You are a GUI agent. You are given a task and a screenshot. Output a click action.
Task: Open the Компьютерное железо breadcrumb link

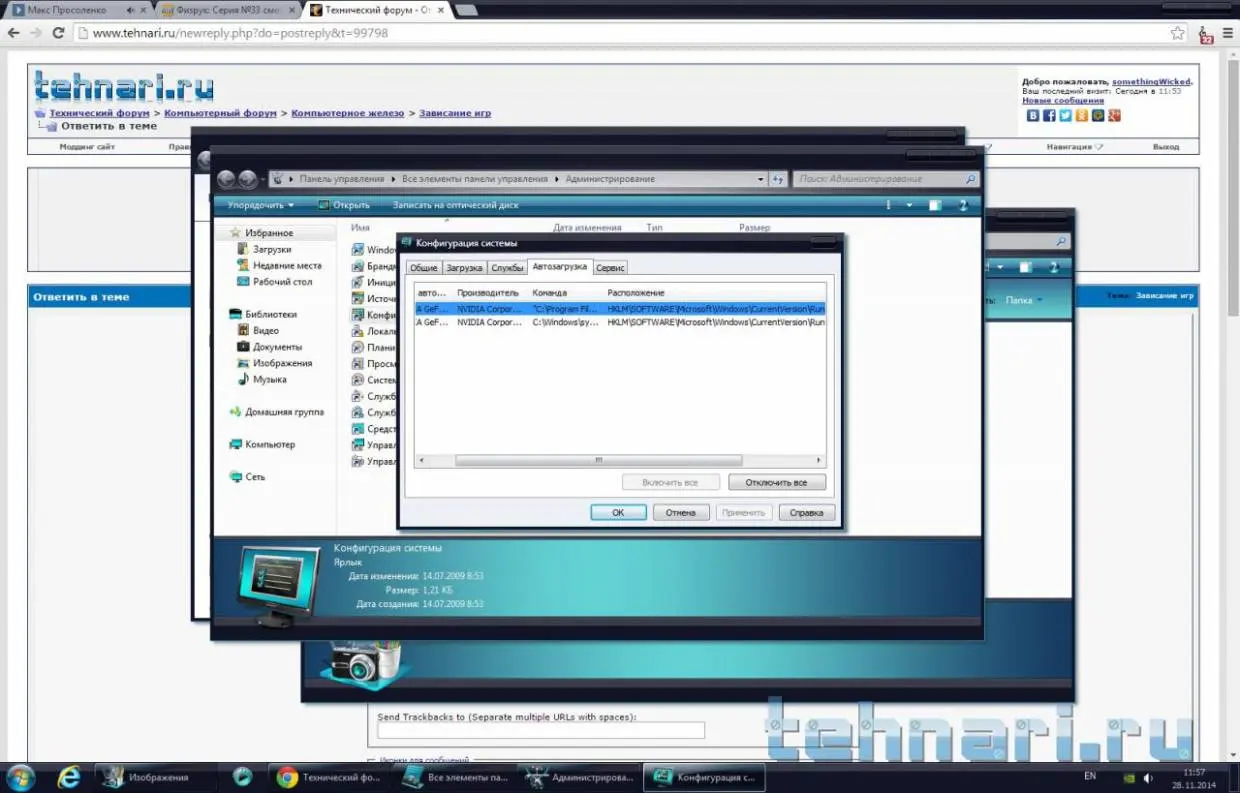[348, 113]
